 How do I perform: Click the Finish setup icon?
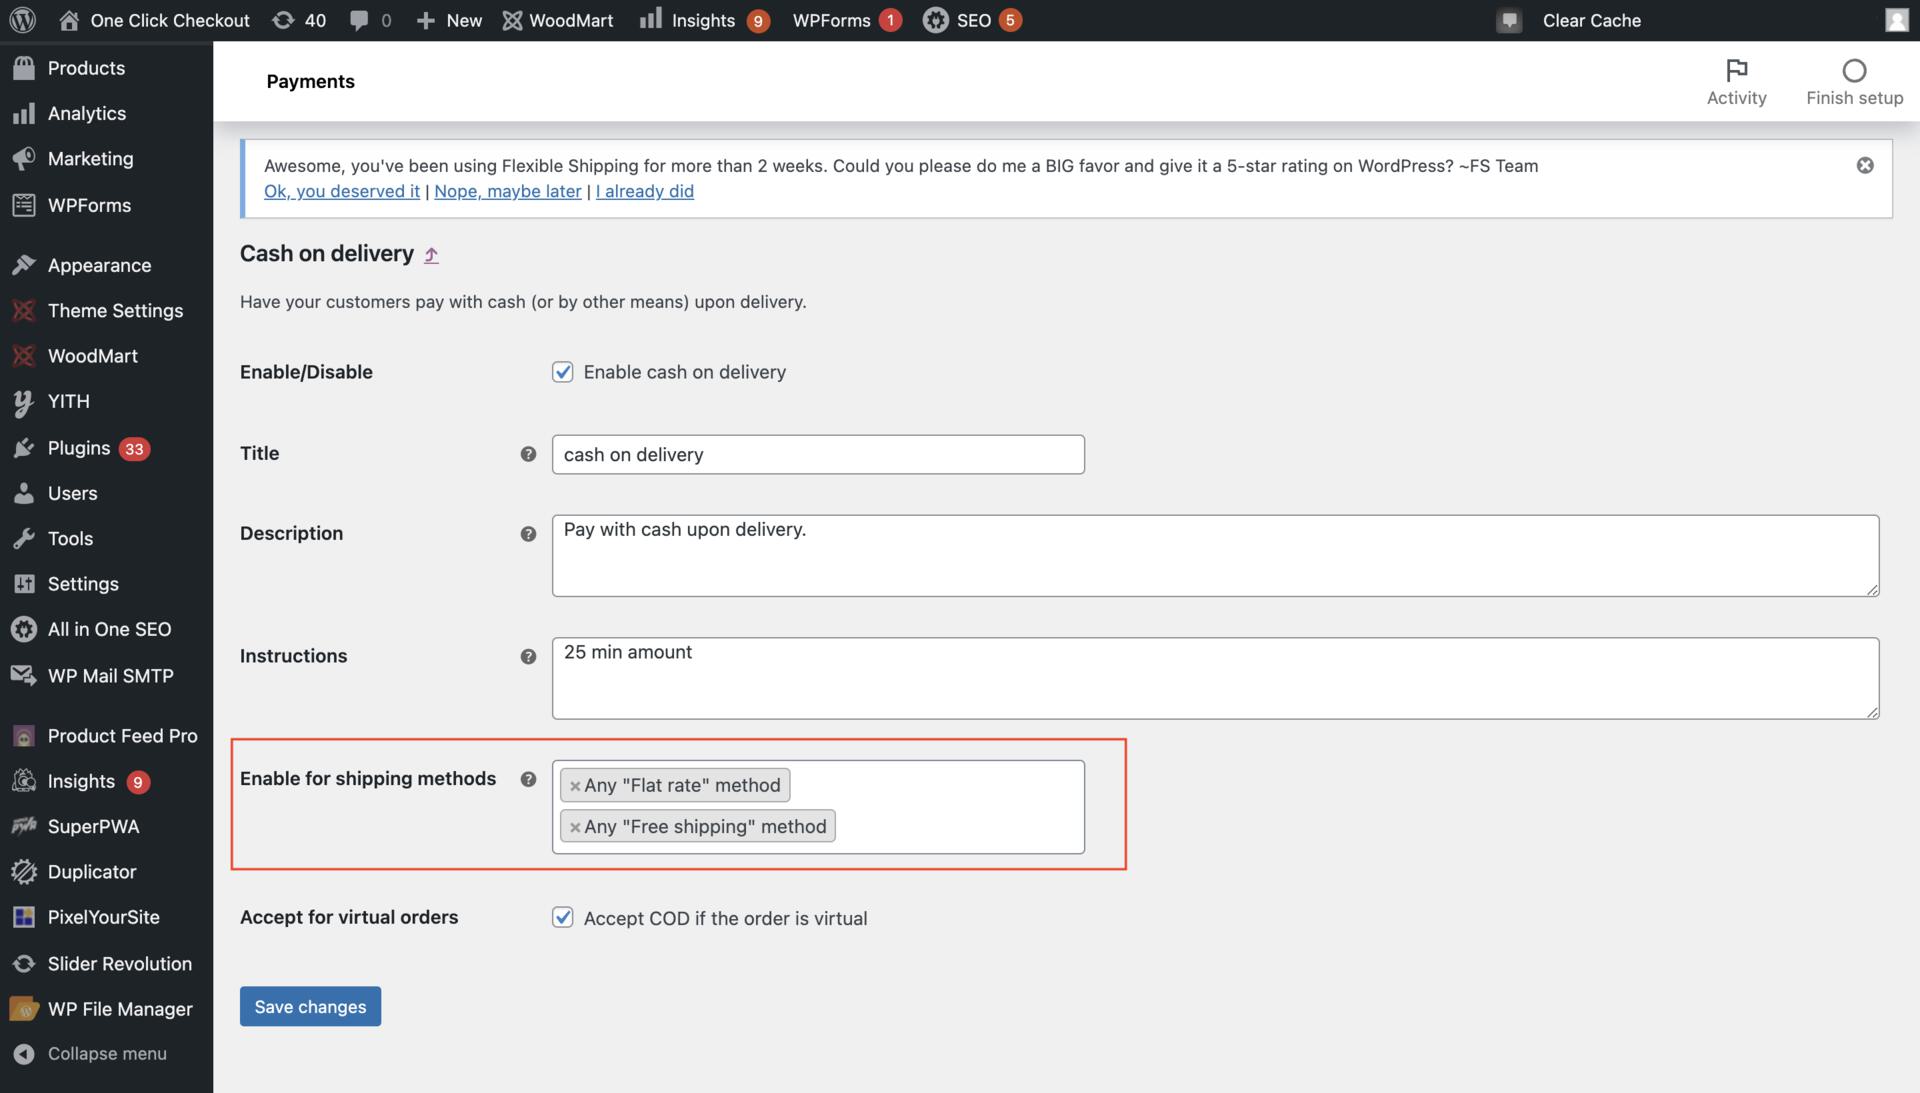[x=1854, y=70]
